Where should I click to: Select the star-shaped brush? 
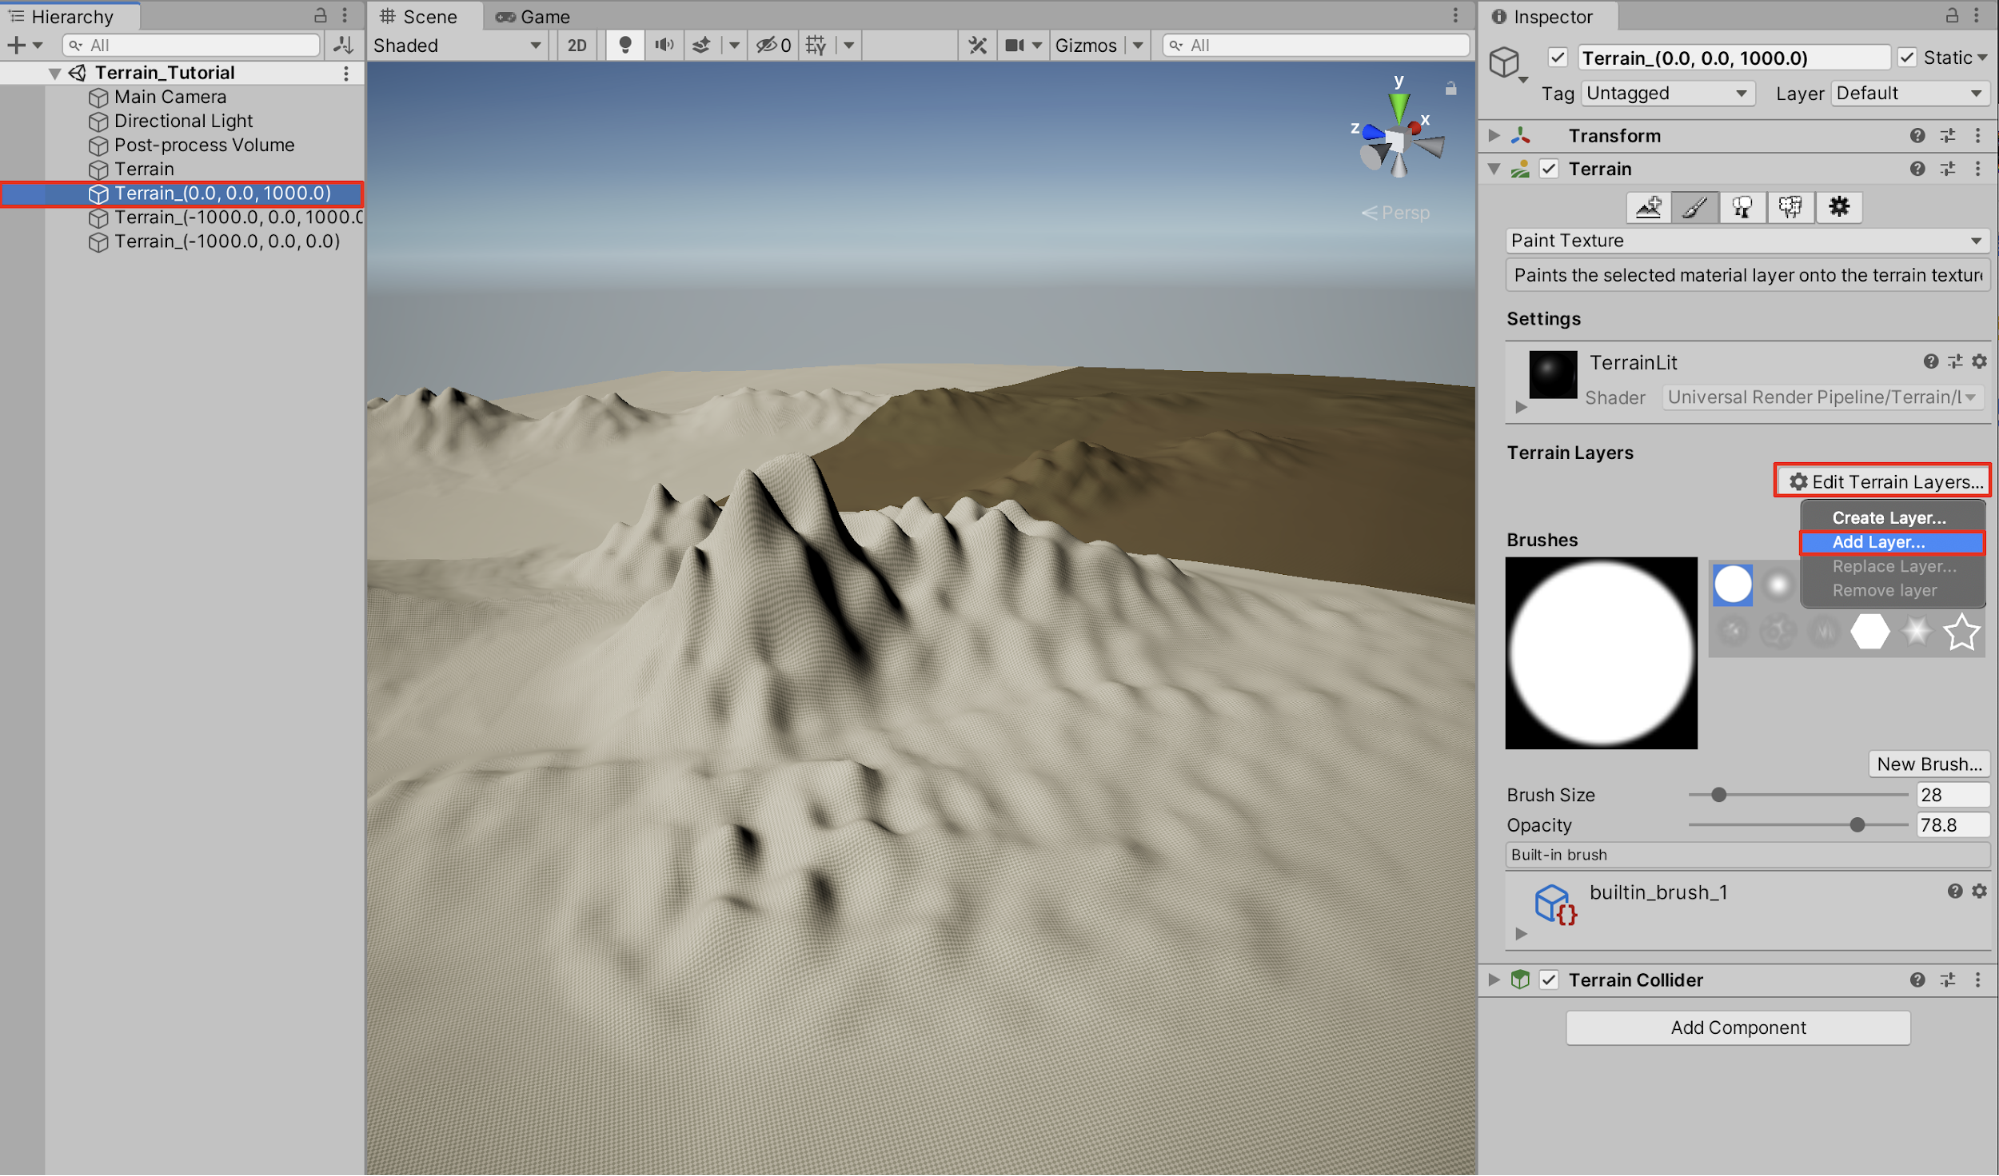click(1961, 632)
